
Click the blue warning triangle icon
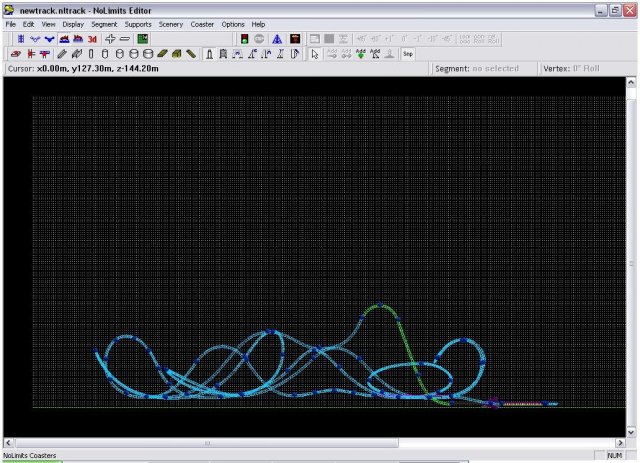[x=276, y=38]
